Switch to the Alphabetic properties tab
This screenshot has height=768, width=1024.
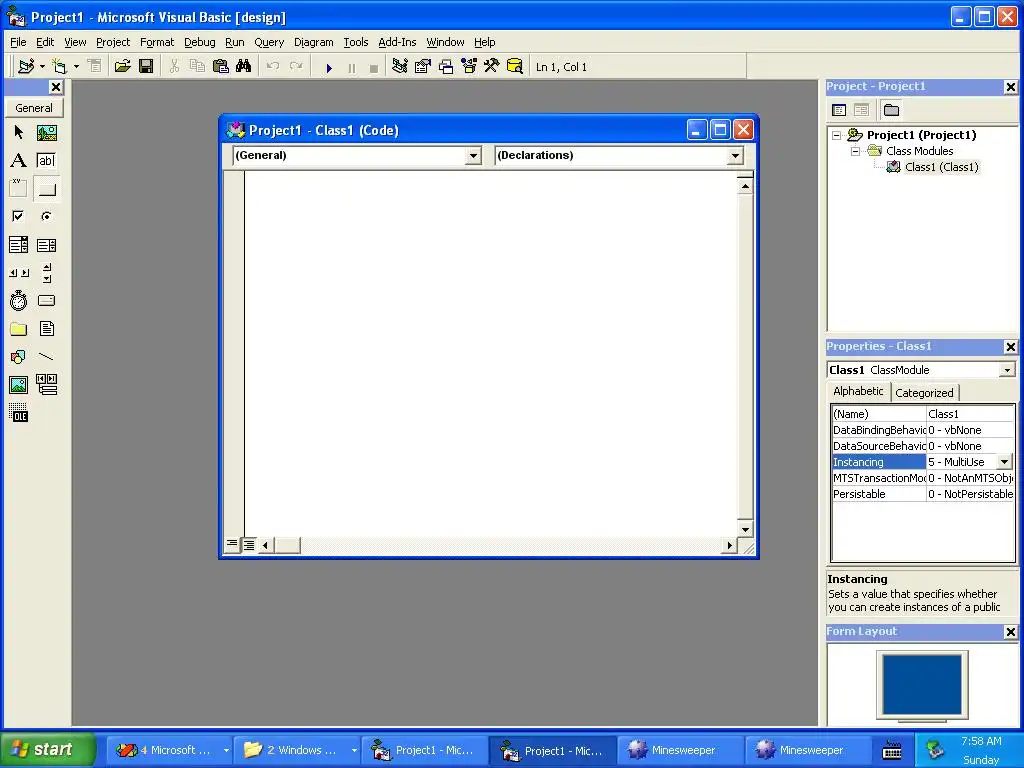coord(858,391)
